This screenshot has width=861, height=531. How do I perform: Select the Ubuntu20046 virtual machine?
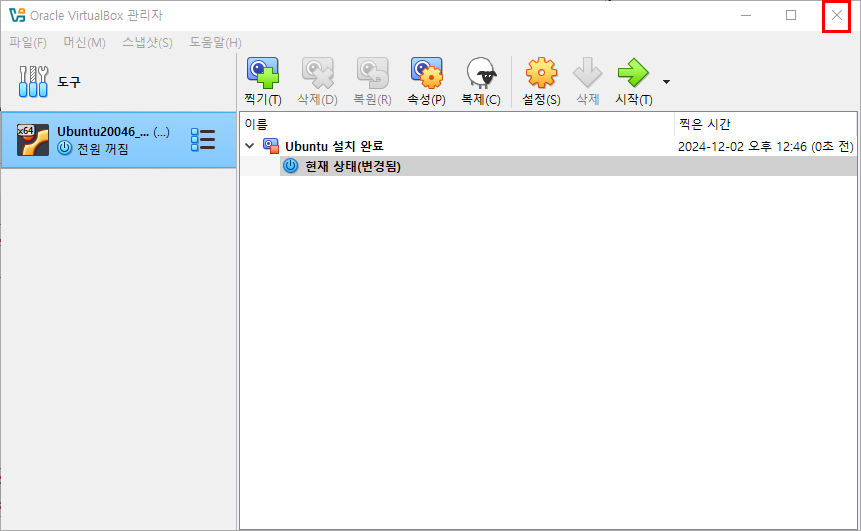(x=119, y=140)
